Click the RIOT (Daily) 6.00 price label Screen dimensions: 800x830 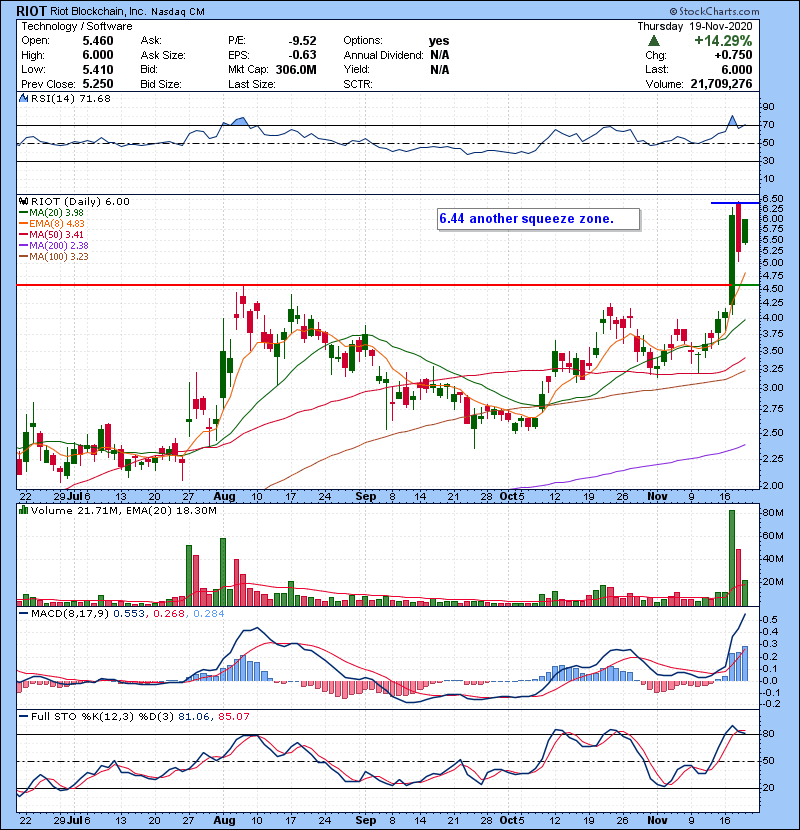click(x=80, y=201)
